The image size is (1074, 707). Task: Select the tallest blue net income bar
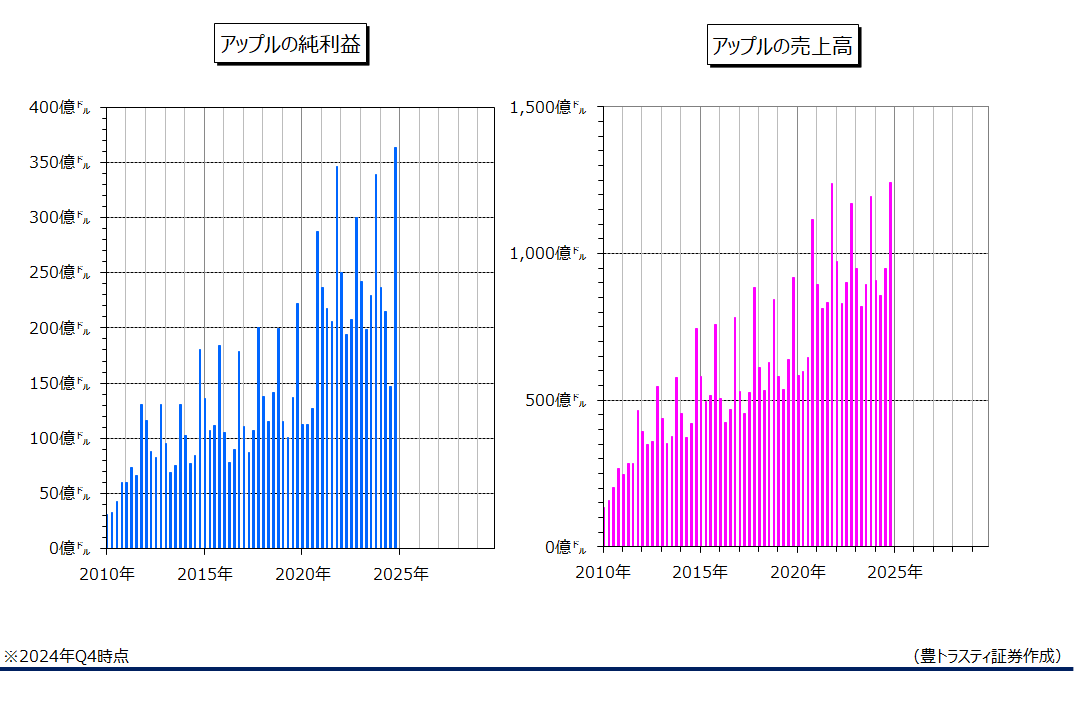click(x=395, y=347)
